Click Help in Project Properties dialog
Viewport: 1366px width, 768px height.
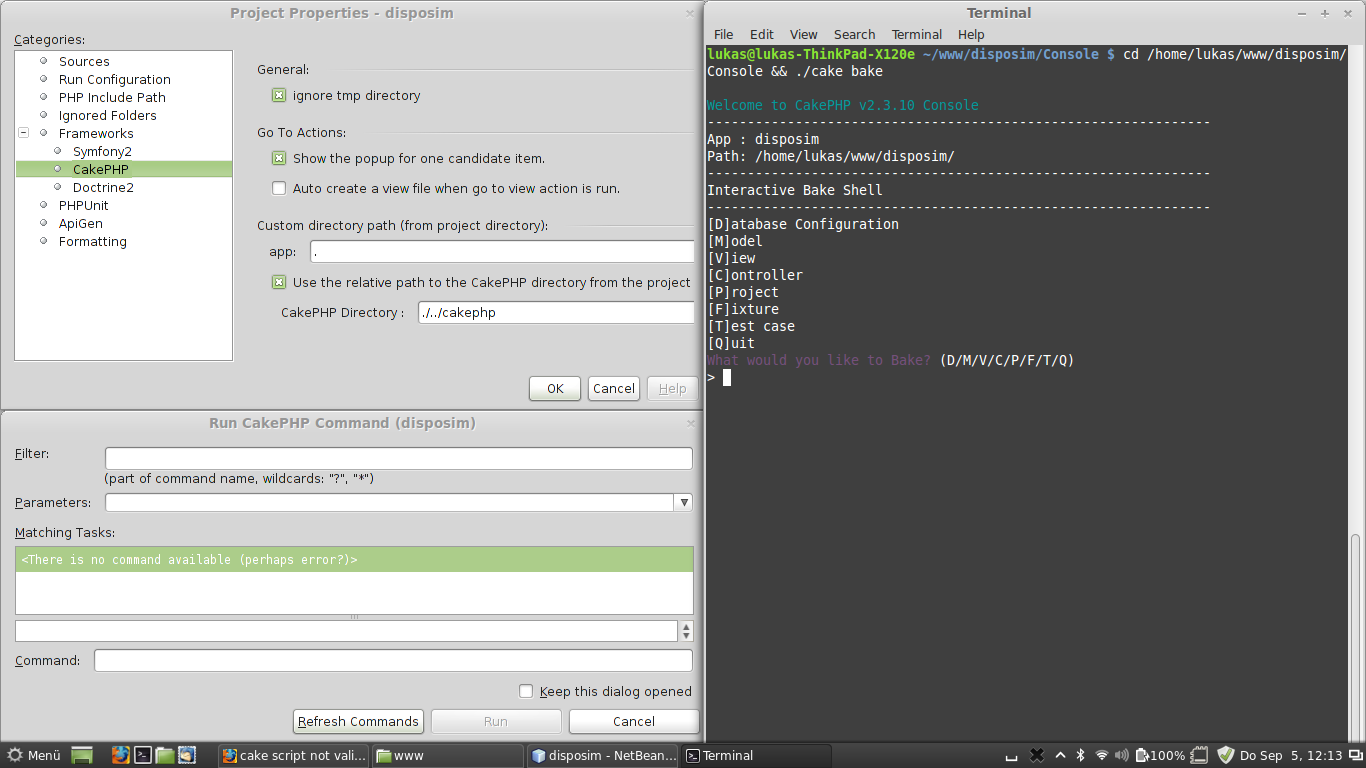[x=673, y=389]
